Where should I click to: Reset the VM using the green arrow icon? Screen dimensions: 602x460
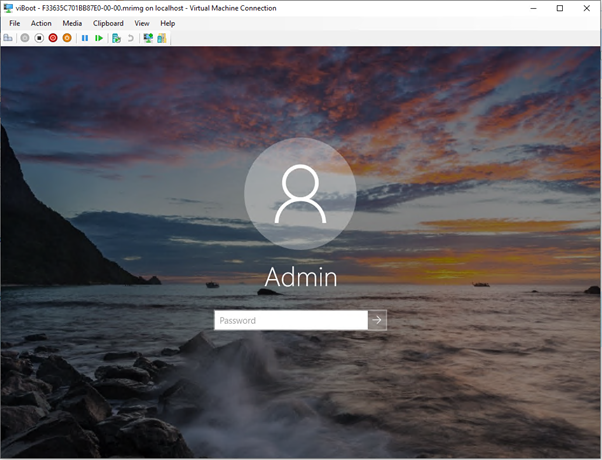[x=99, y=38]
